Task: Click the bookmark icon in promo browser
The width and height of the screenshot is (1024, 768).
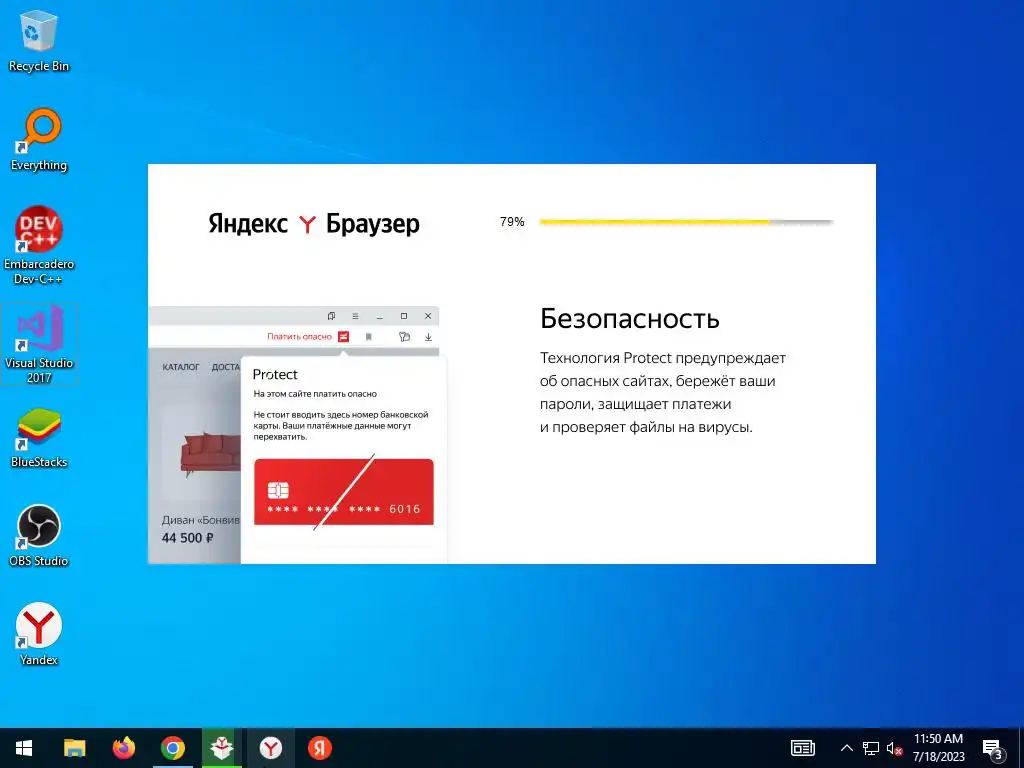Action: [368, 337]
